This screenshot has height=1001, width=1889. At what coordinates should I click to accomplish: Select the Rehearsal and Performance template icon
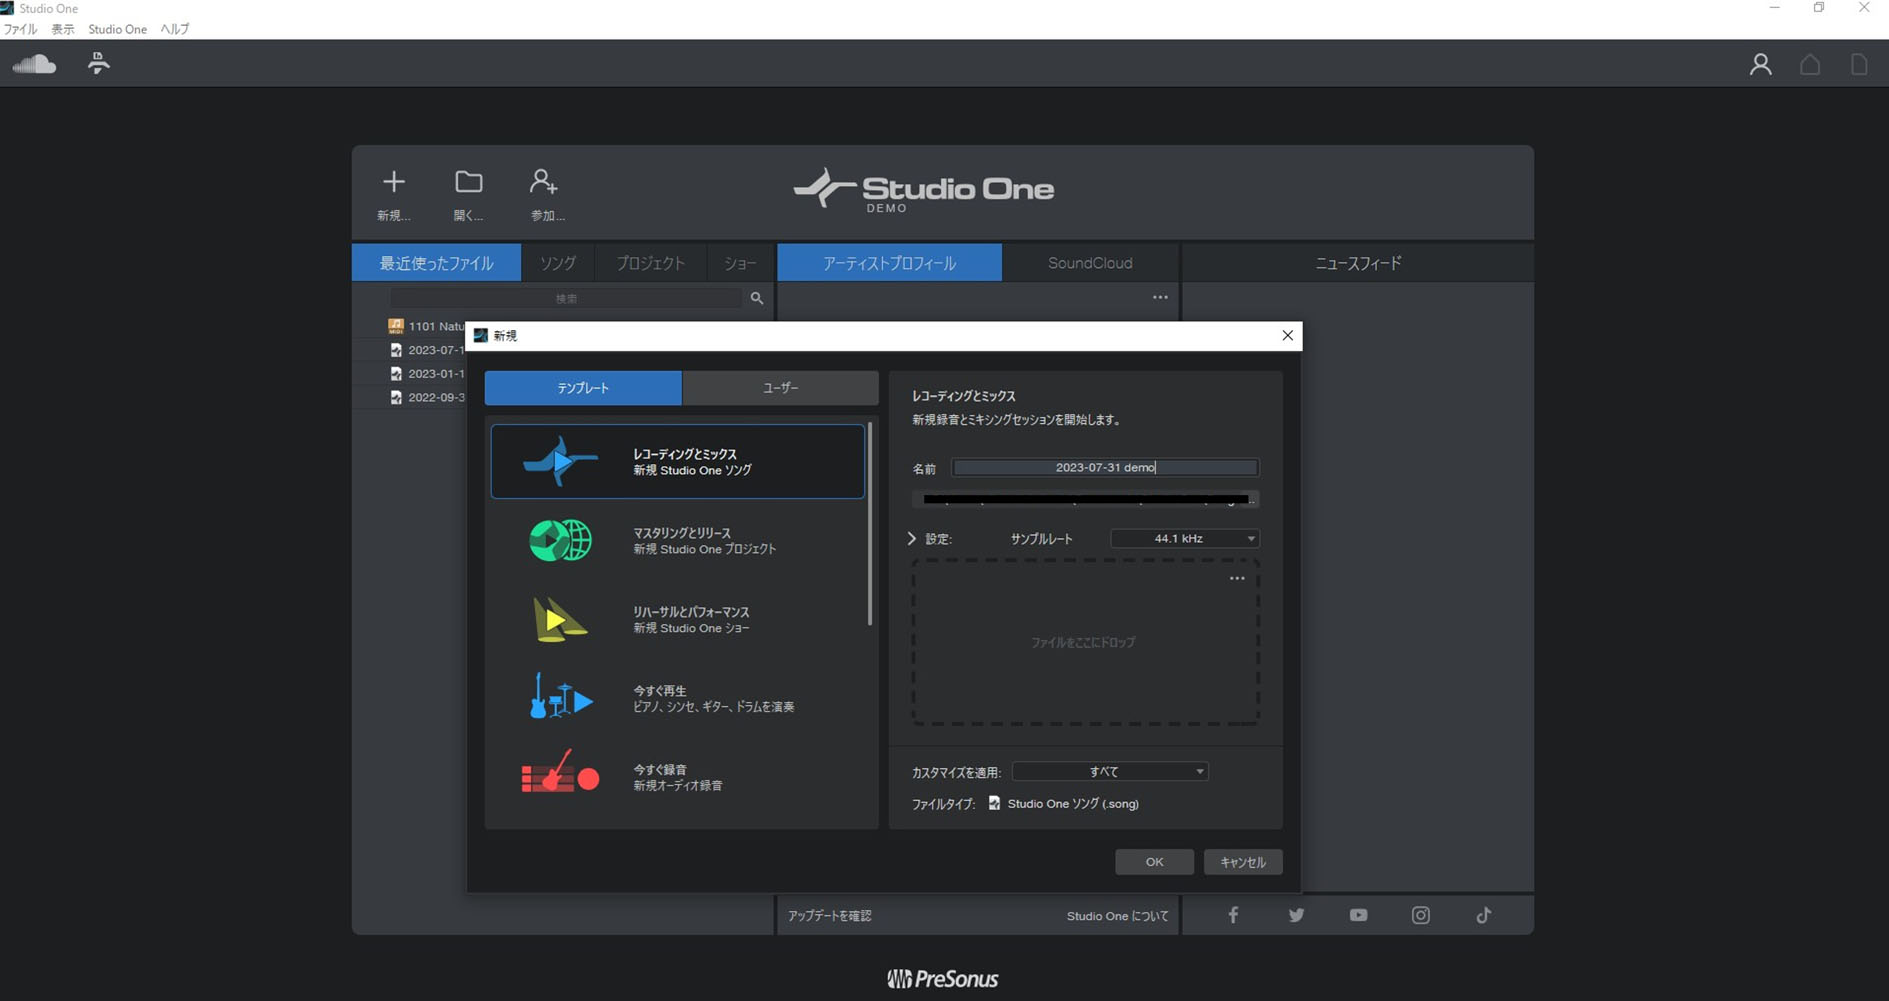coord(559,620)
